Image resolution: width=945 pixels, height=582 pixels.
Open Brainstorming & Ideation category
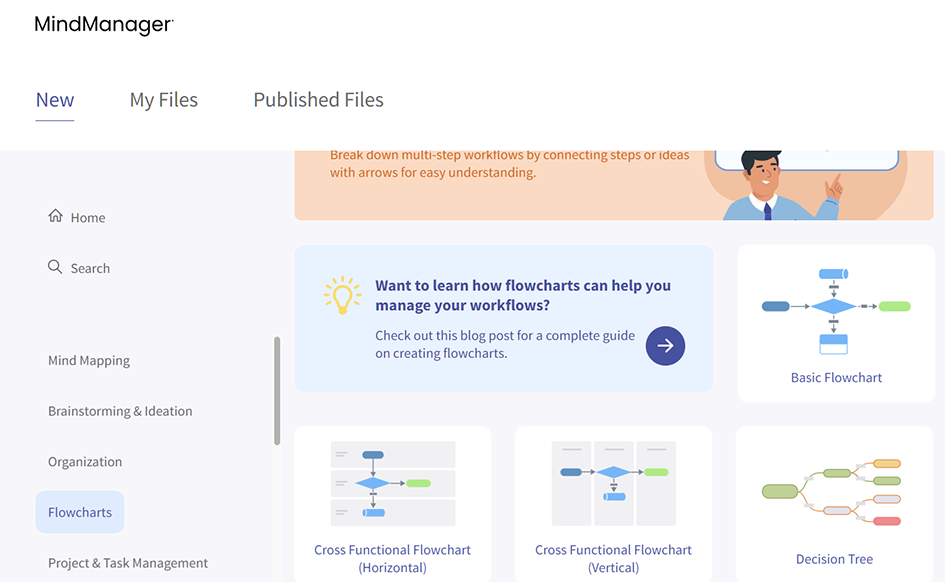click(x=120, y=411)
